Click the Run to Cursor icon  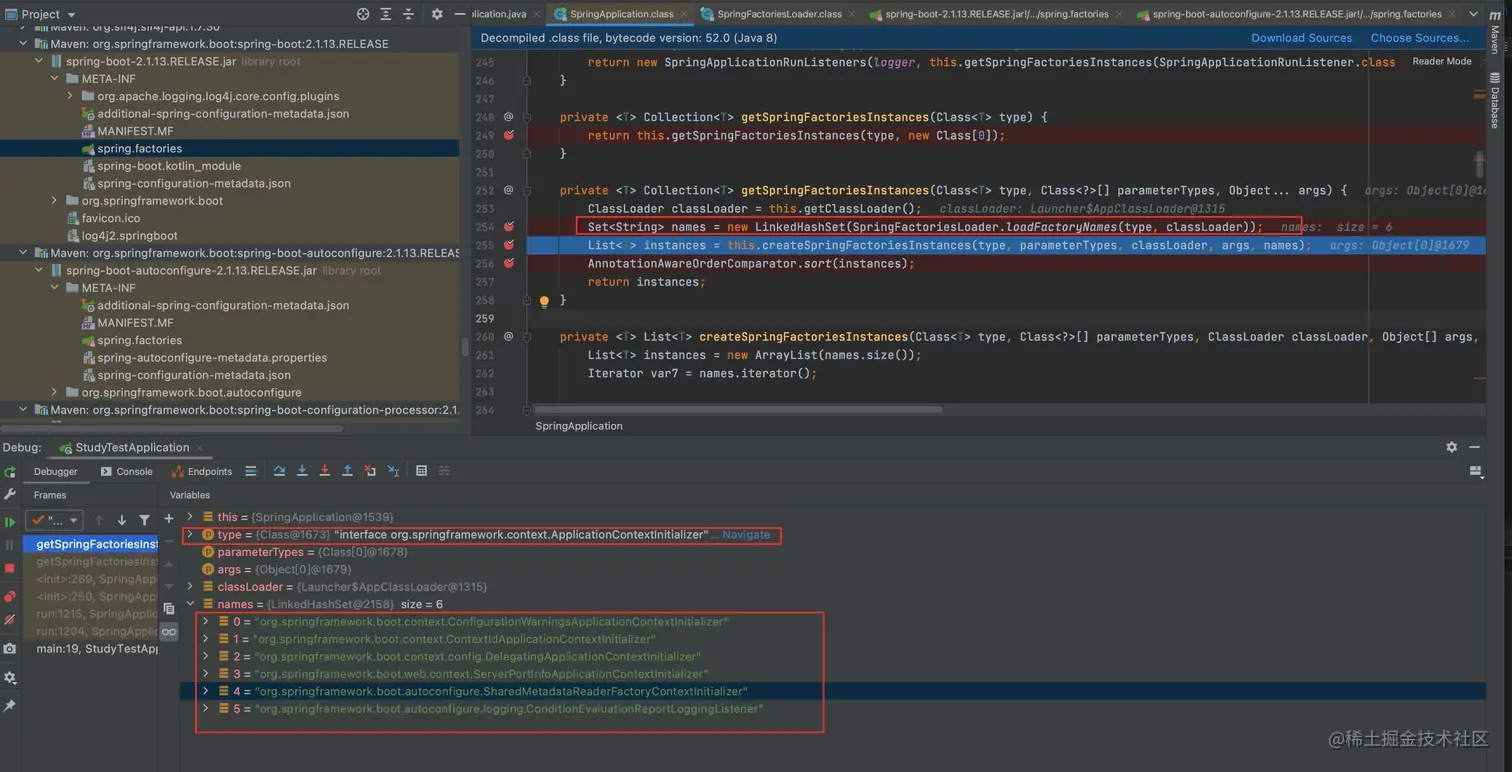click(393, 471)
